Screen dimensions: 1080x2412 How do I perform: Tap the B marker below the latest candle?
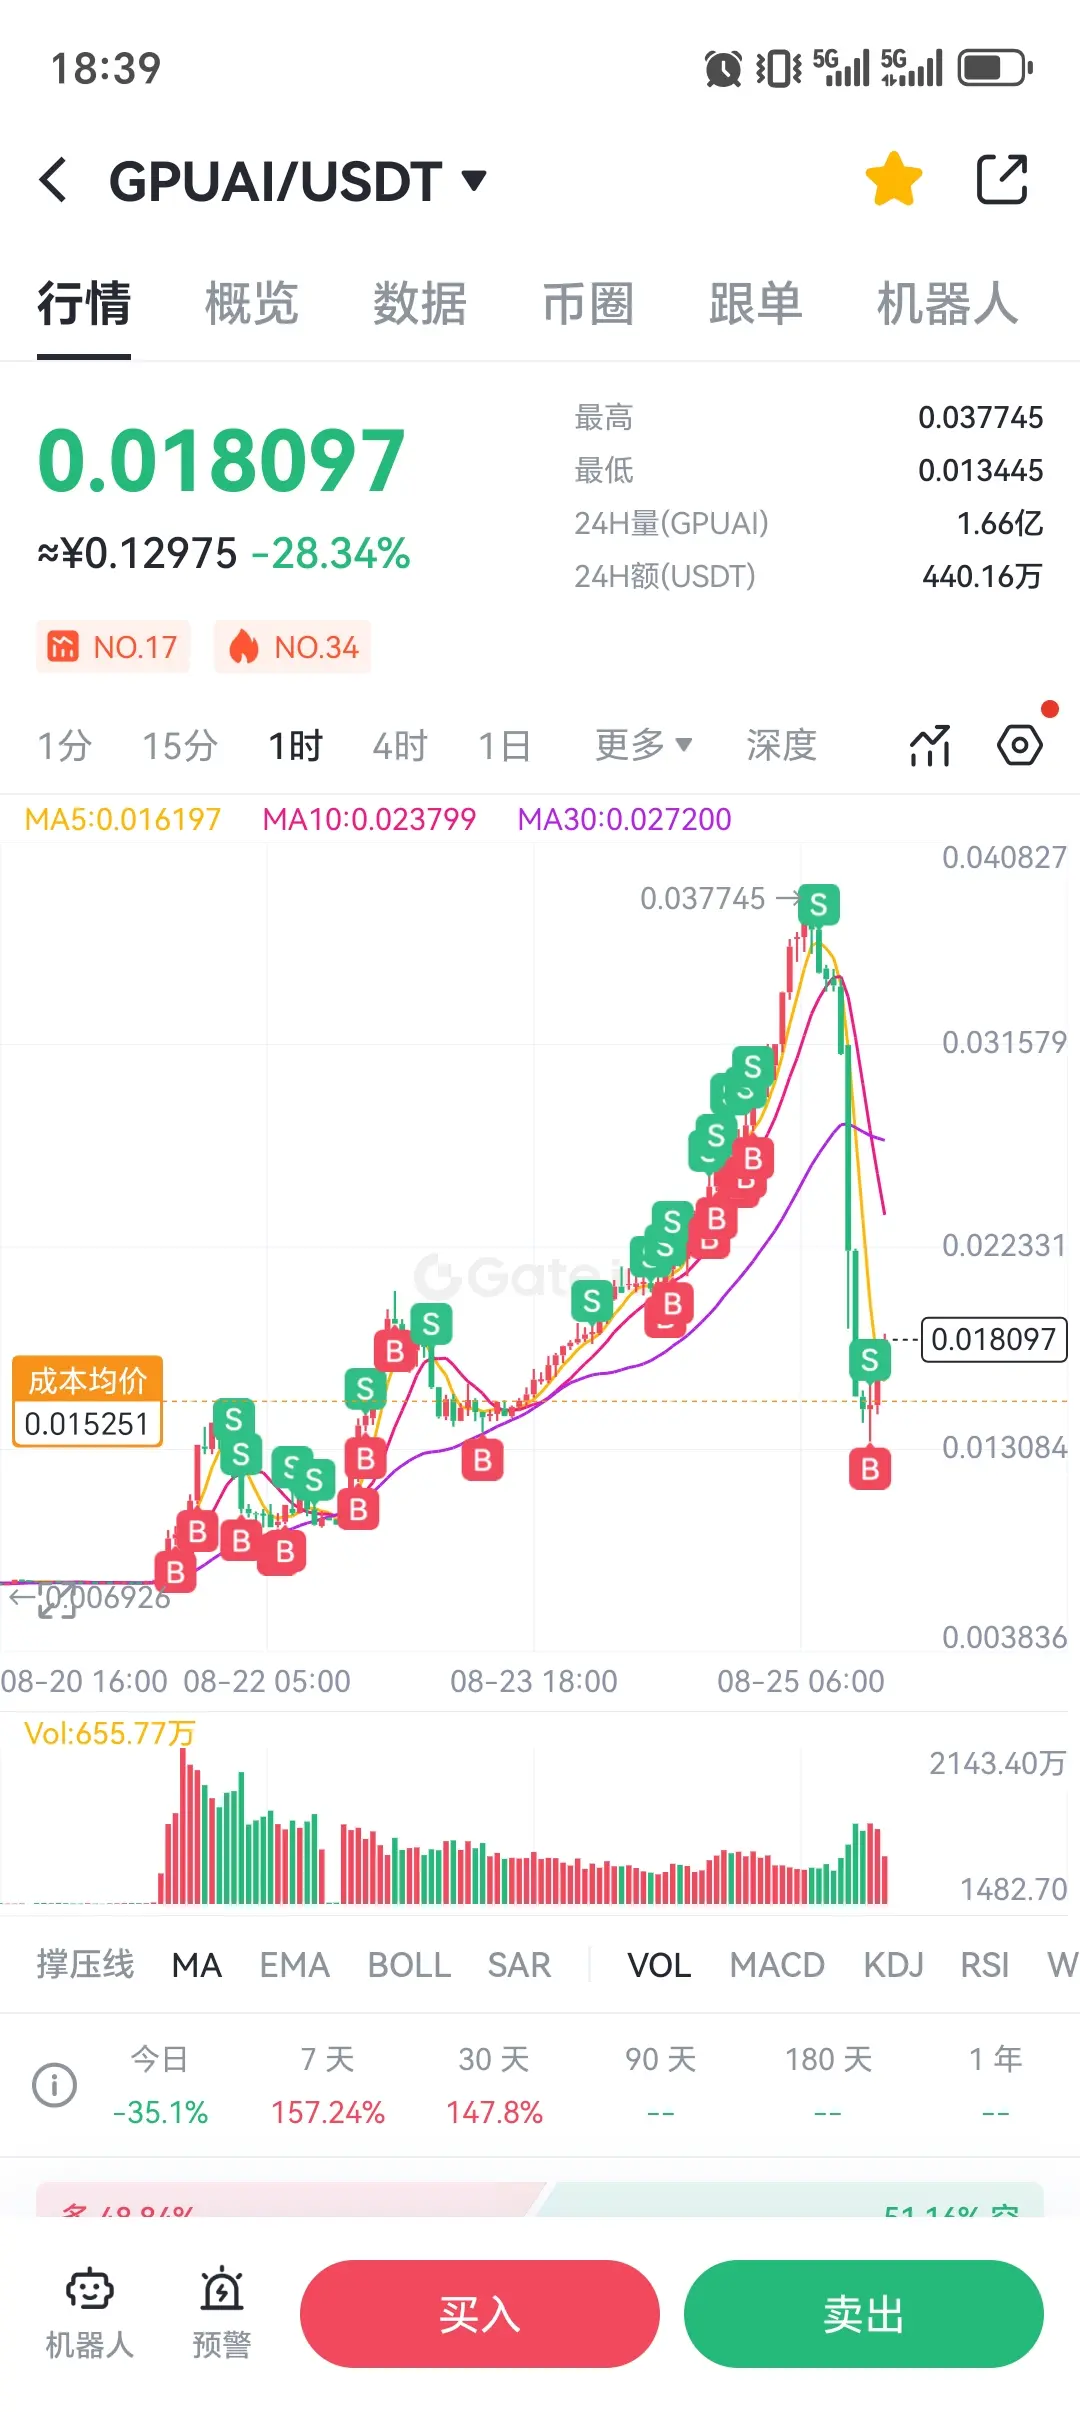(x=870, y=1469)
